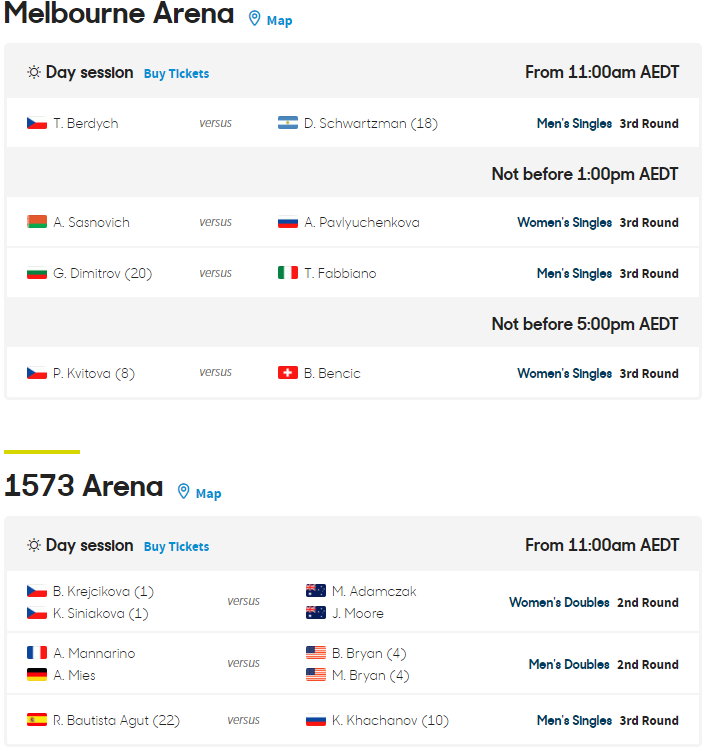Click the Italian flag beside T. Fabbiano
This screenshot has height=751, width=708.
tap(288, 274)
